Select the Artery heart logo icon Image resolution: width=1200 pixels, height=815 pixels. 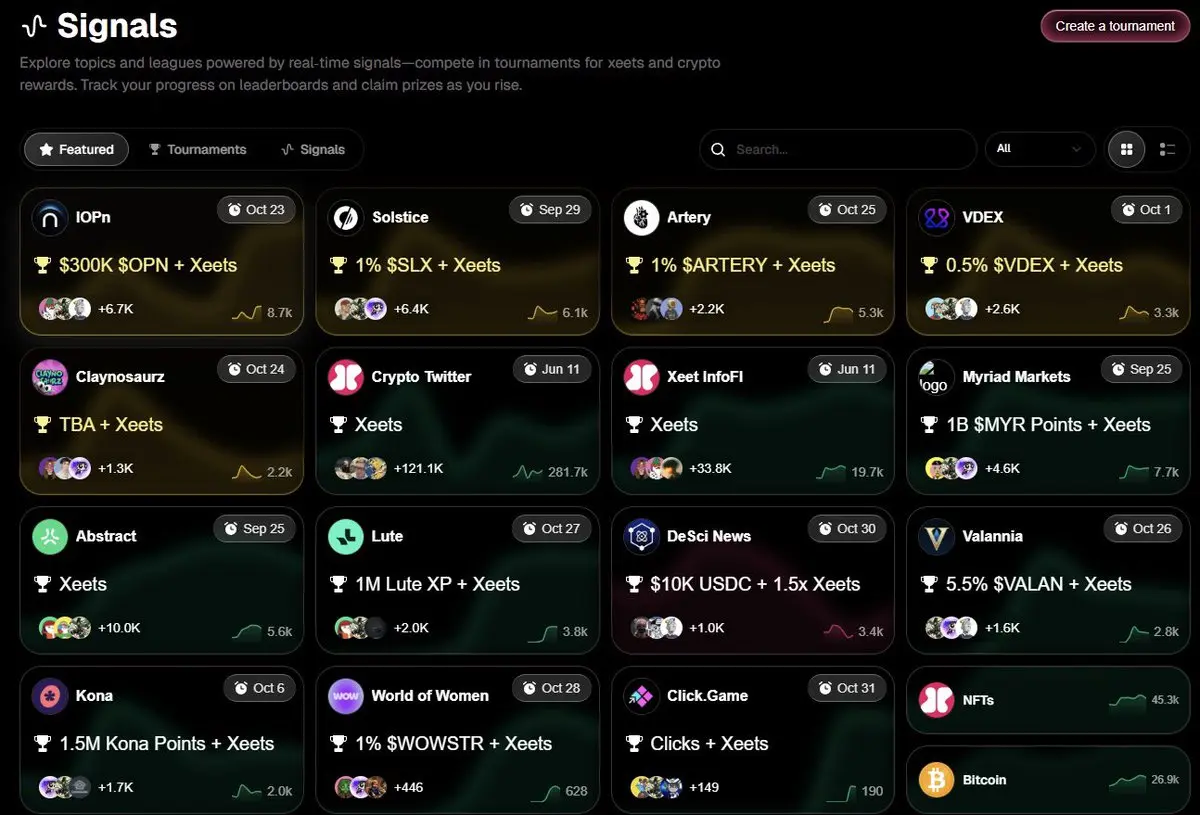pos(642,217)
